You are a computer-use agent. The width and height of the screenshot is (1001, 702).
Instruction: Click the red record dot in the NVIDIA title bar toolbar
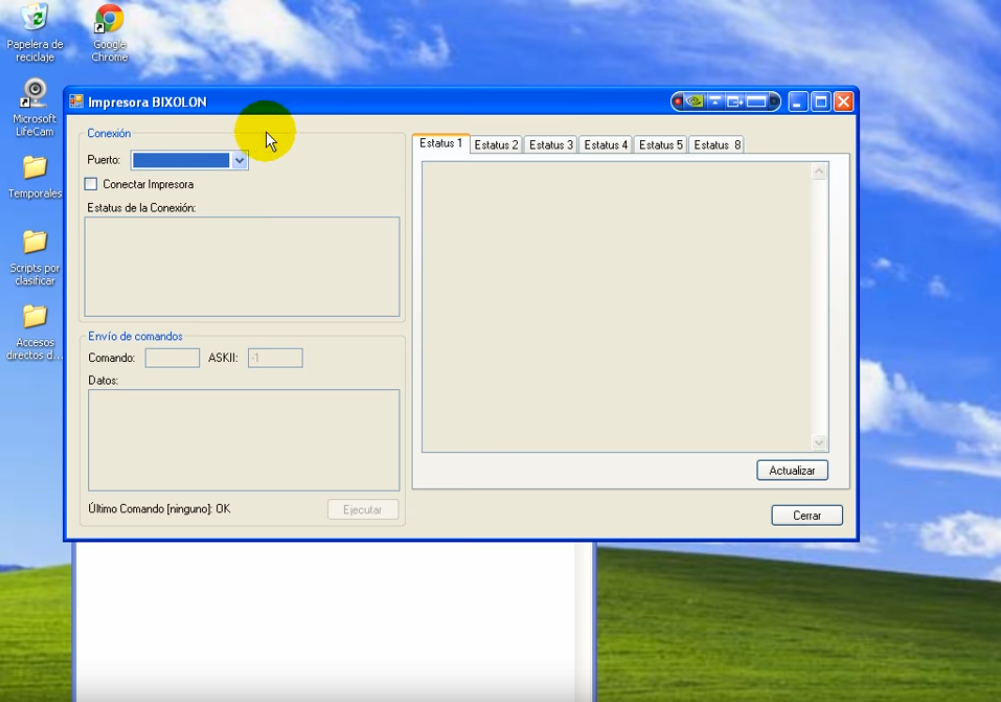[x=678, y=101]
